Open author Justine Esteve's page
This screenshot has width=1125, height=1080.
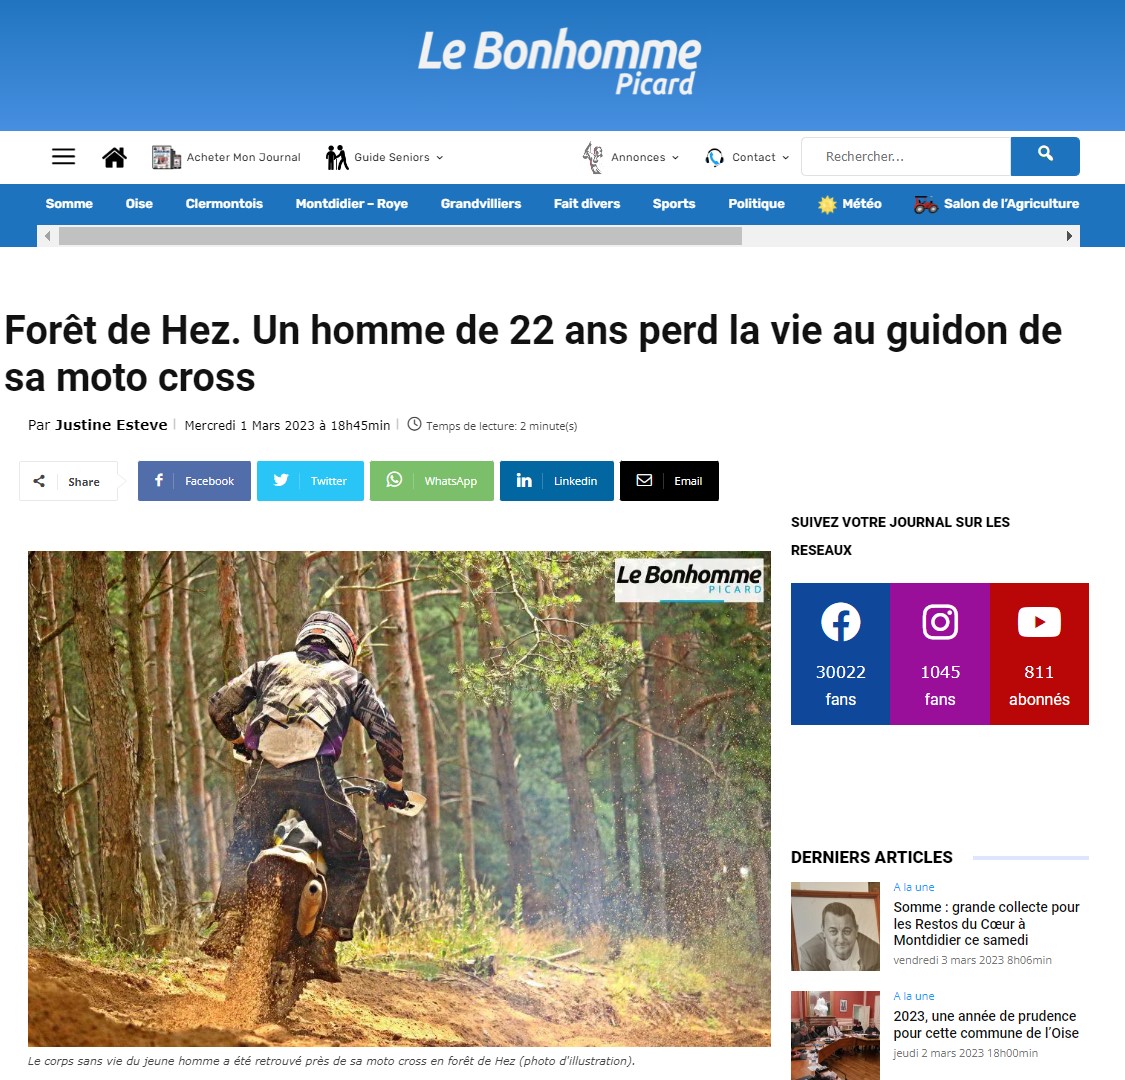coord(111,425)
